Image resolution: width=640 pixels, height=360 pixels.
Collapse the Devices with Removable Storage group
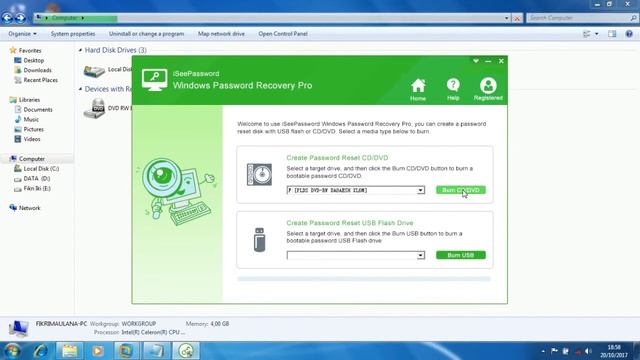[x=80, y=89]
